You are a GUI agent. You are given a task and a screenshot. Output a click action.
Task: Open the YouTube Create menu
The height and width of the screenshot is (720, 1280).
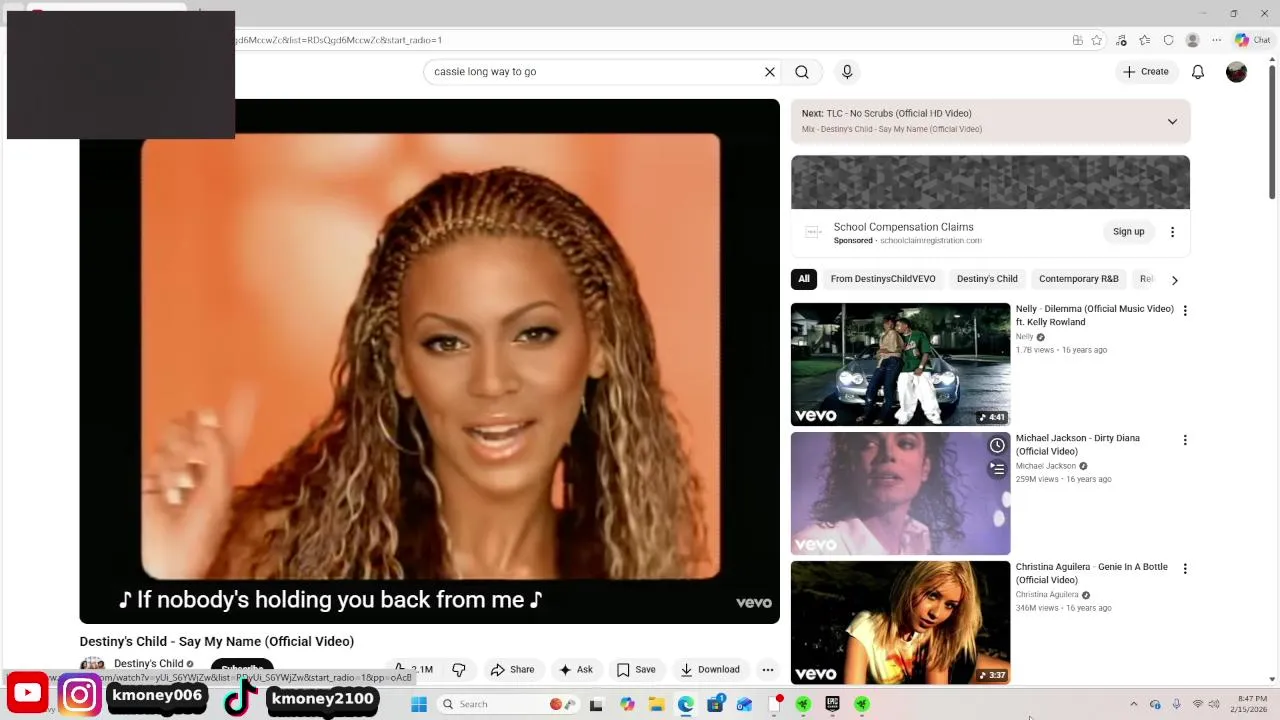1146,72
